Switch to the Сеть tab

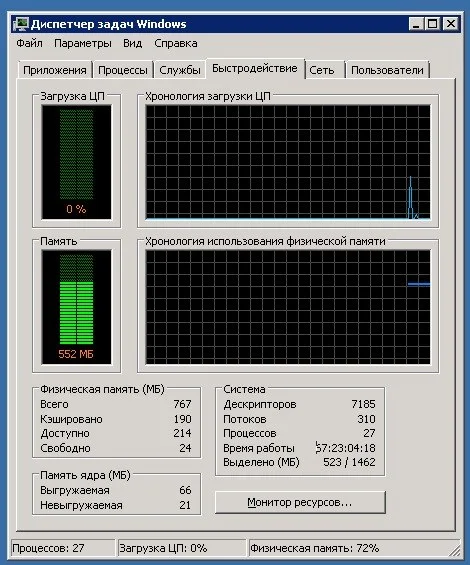click(322, 70)
